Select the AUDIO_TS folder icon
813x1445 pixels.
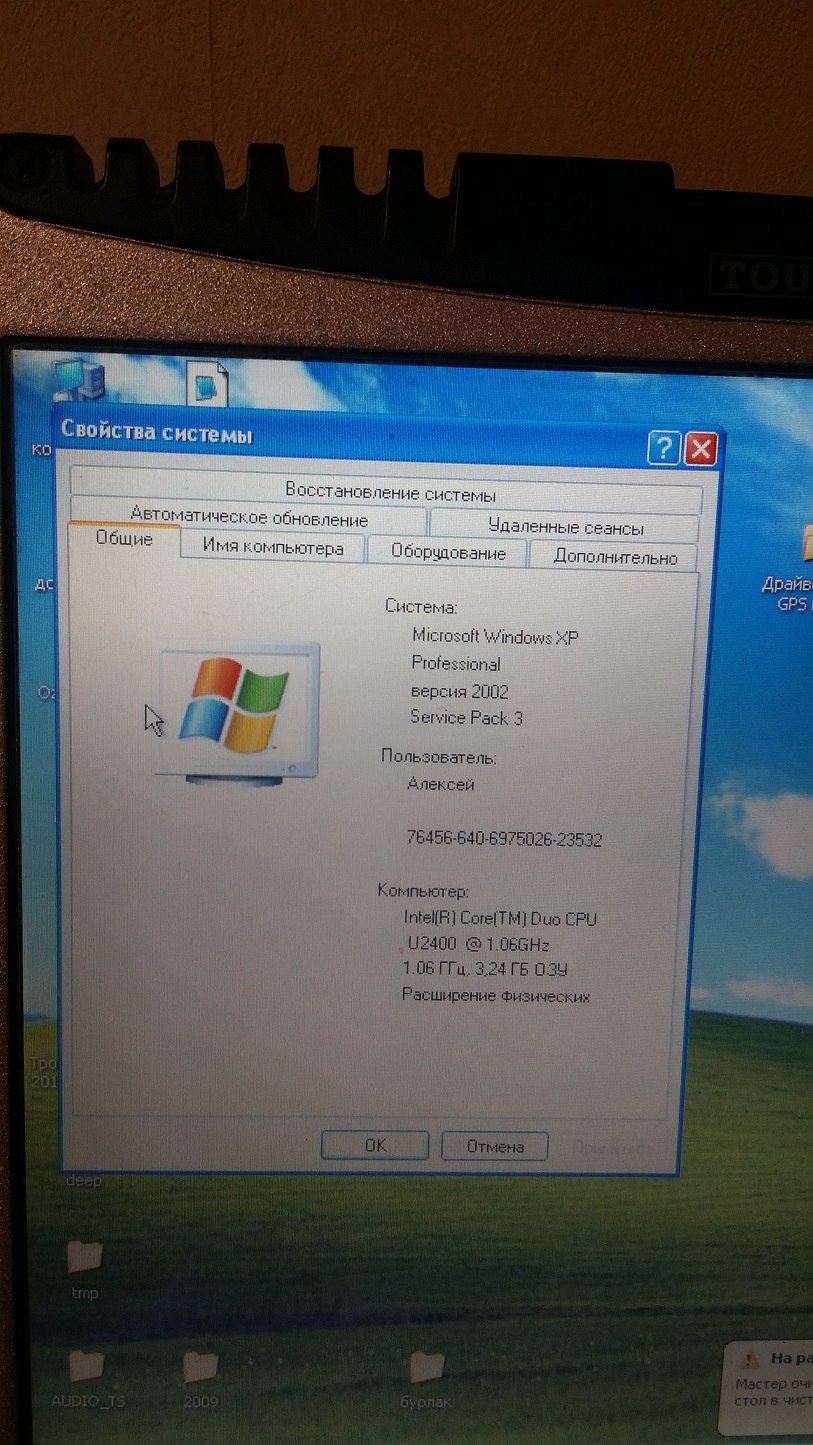coord(87,1364)
